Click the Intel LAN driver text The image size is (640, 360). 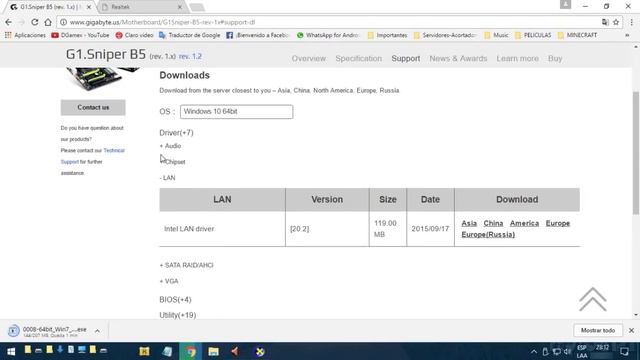tap(189, 229)
